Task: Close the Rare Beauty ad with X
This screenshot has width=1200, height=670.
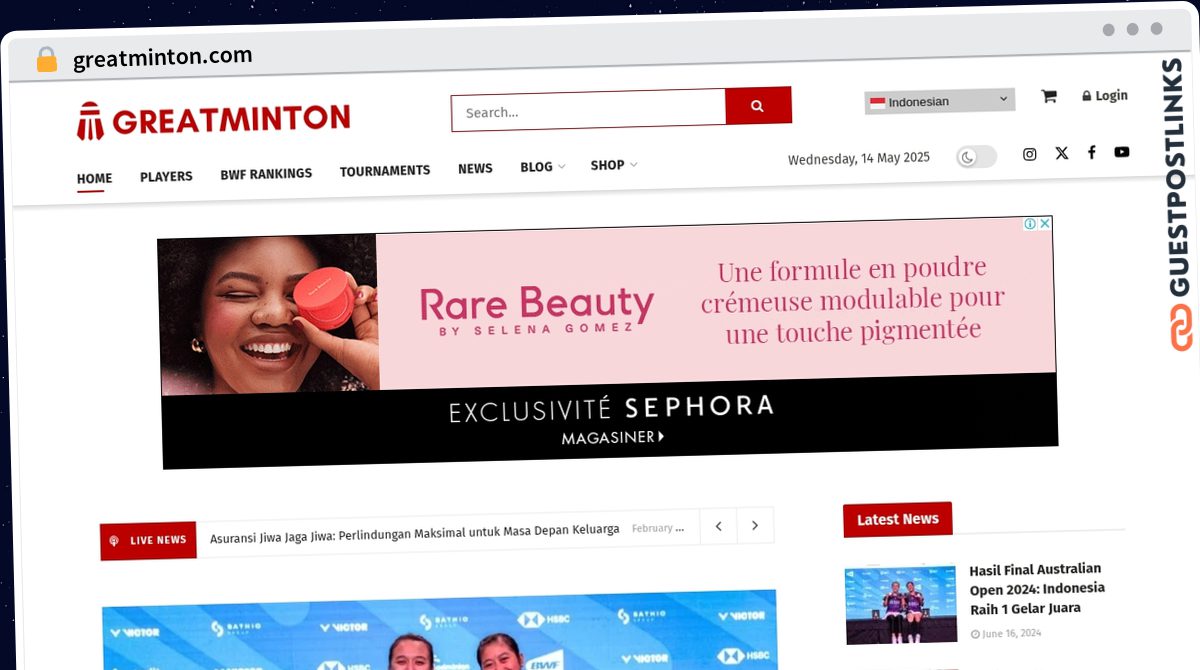Action: (x=1044, y=223)
